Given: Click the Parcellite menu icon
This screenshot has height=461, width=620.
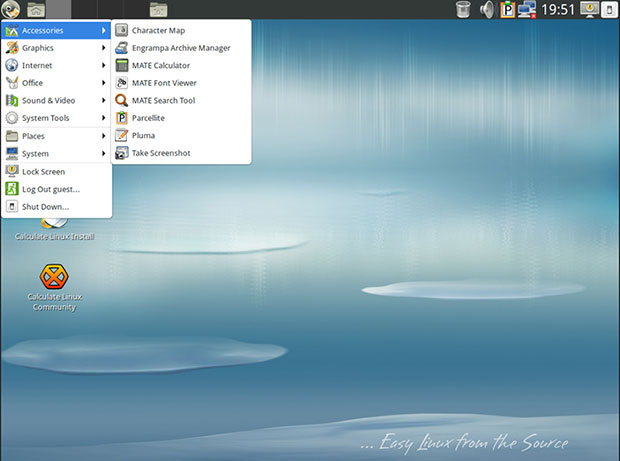Looking at the screenshot, I should (x=121, y=118).
